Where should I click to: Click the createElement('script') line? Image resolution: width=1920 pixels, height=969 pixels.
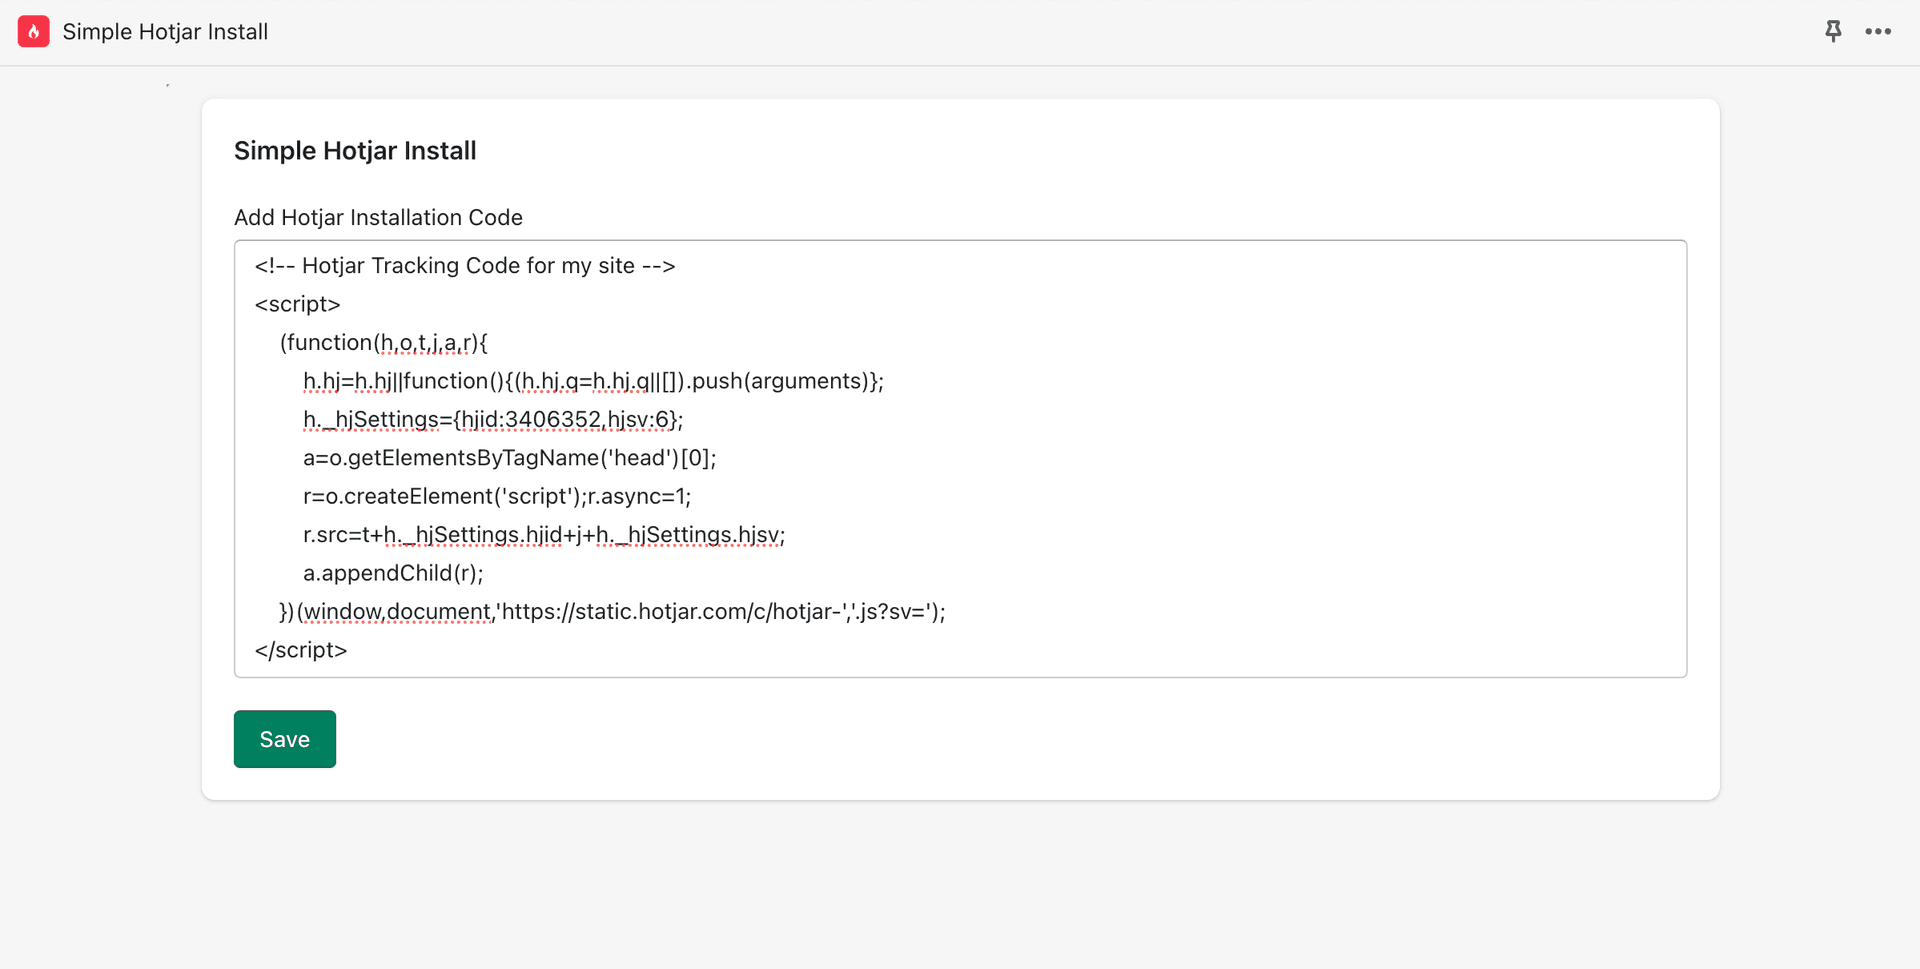click(x=497, y=497)
